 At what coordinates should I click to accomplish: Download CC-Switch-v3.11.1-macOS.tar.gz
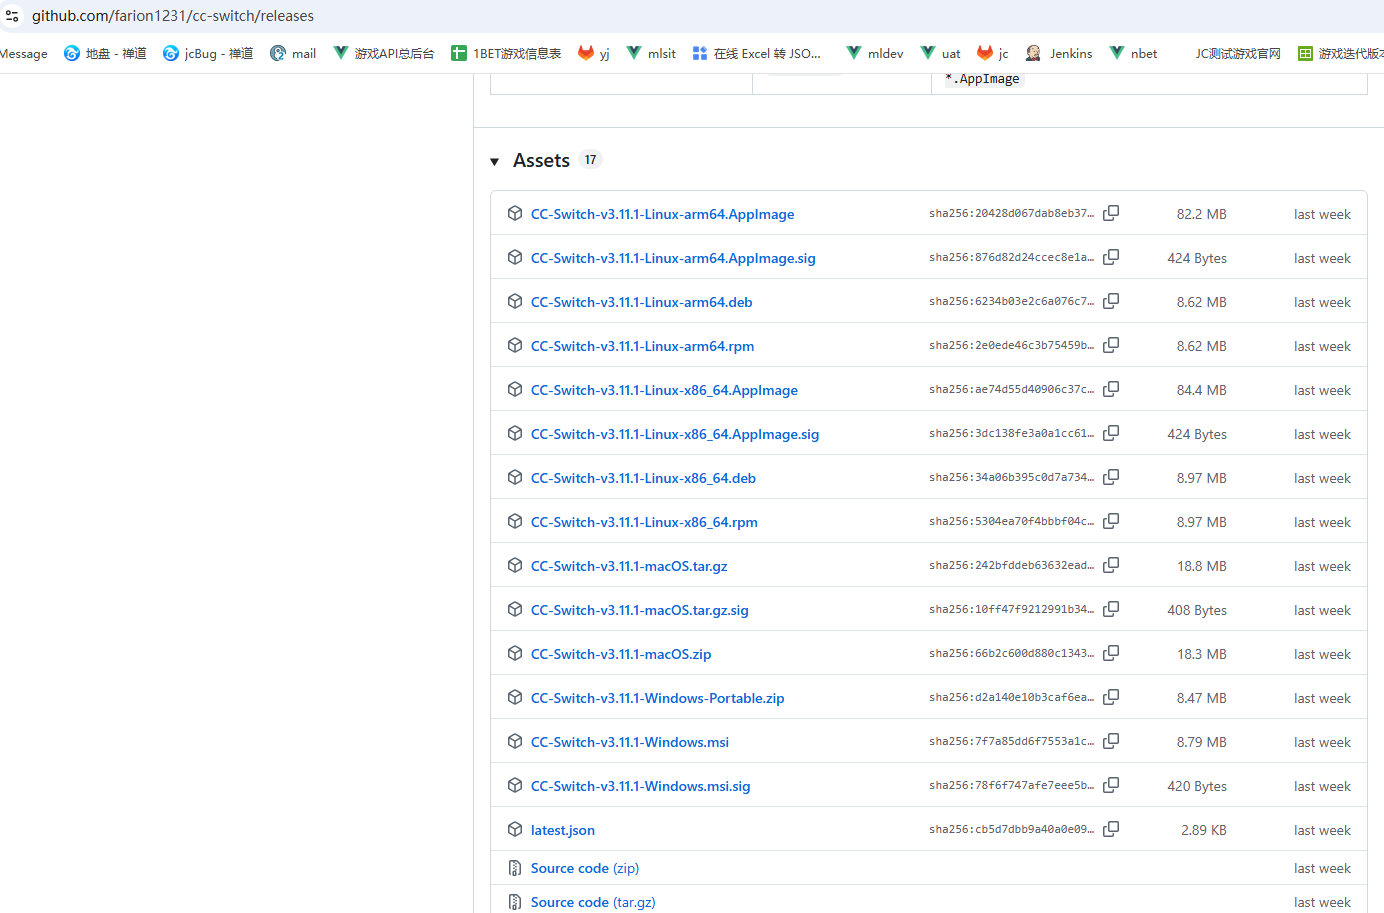pyautogui.click(x=629, y=566)
